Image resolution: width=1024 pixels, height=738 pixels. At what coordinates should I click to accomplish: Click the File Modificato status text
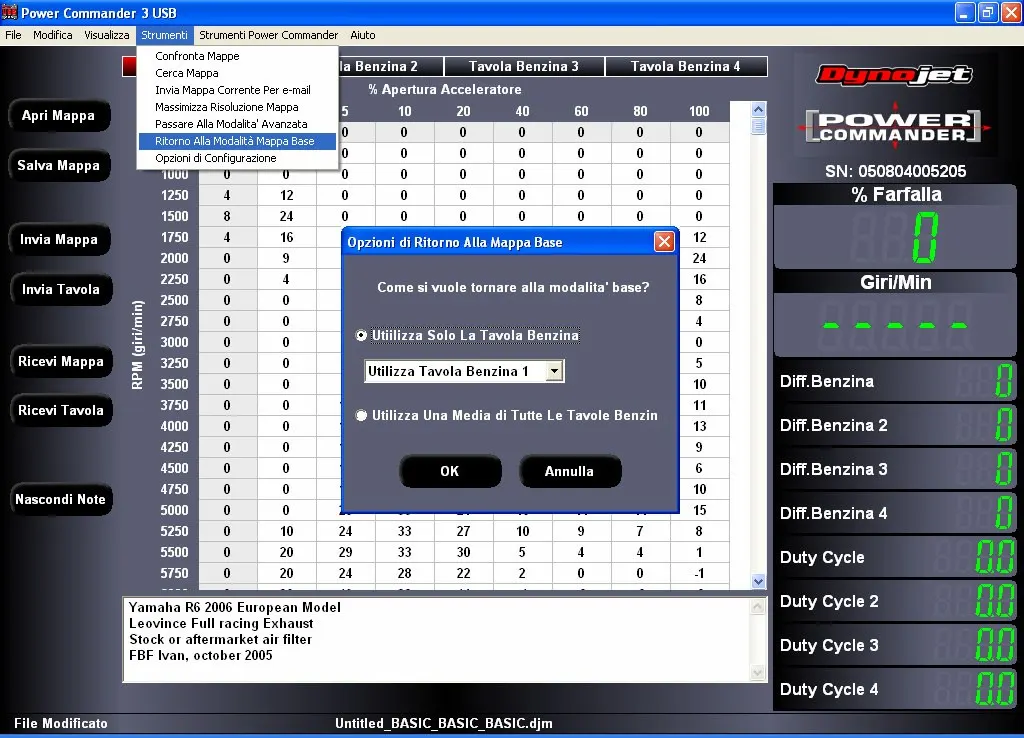pos(61,723)
